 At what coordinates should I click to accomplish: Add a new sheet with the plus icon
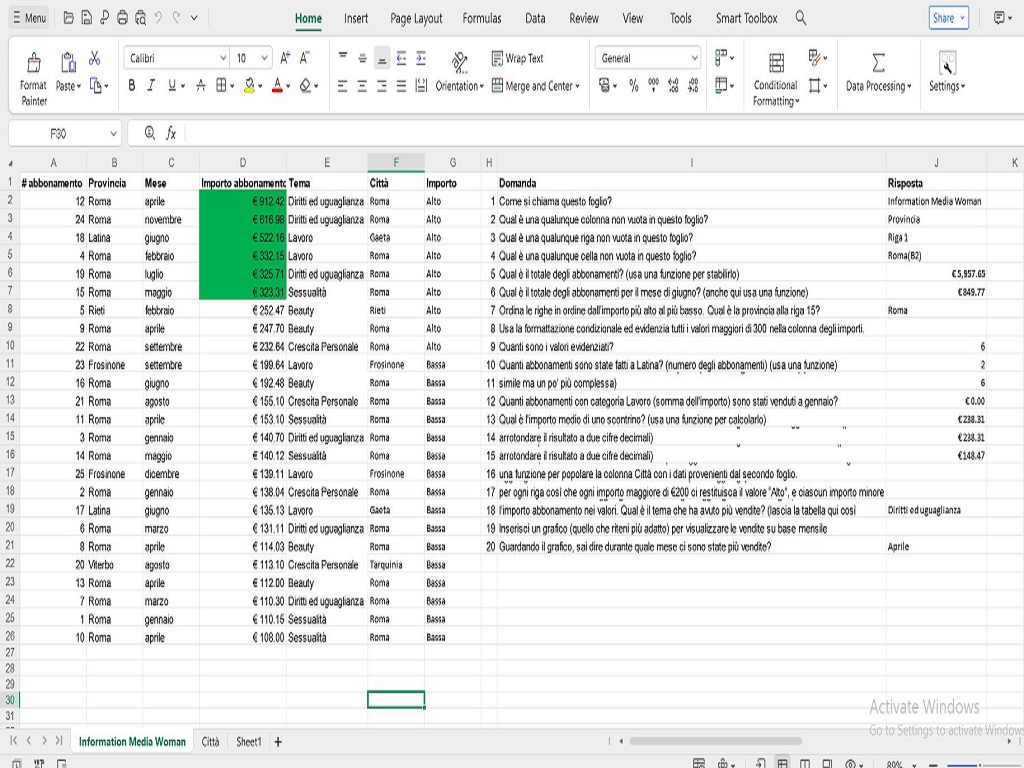278,741
